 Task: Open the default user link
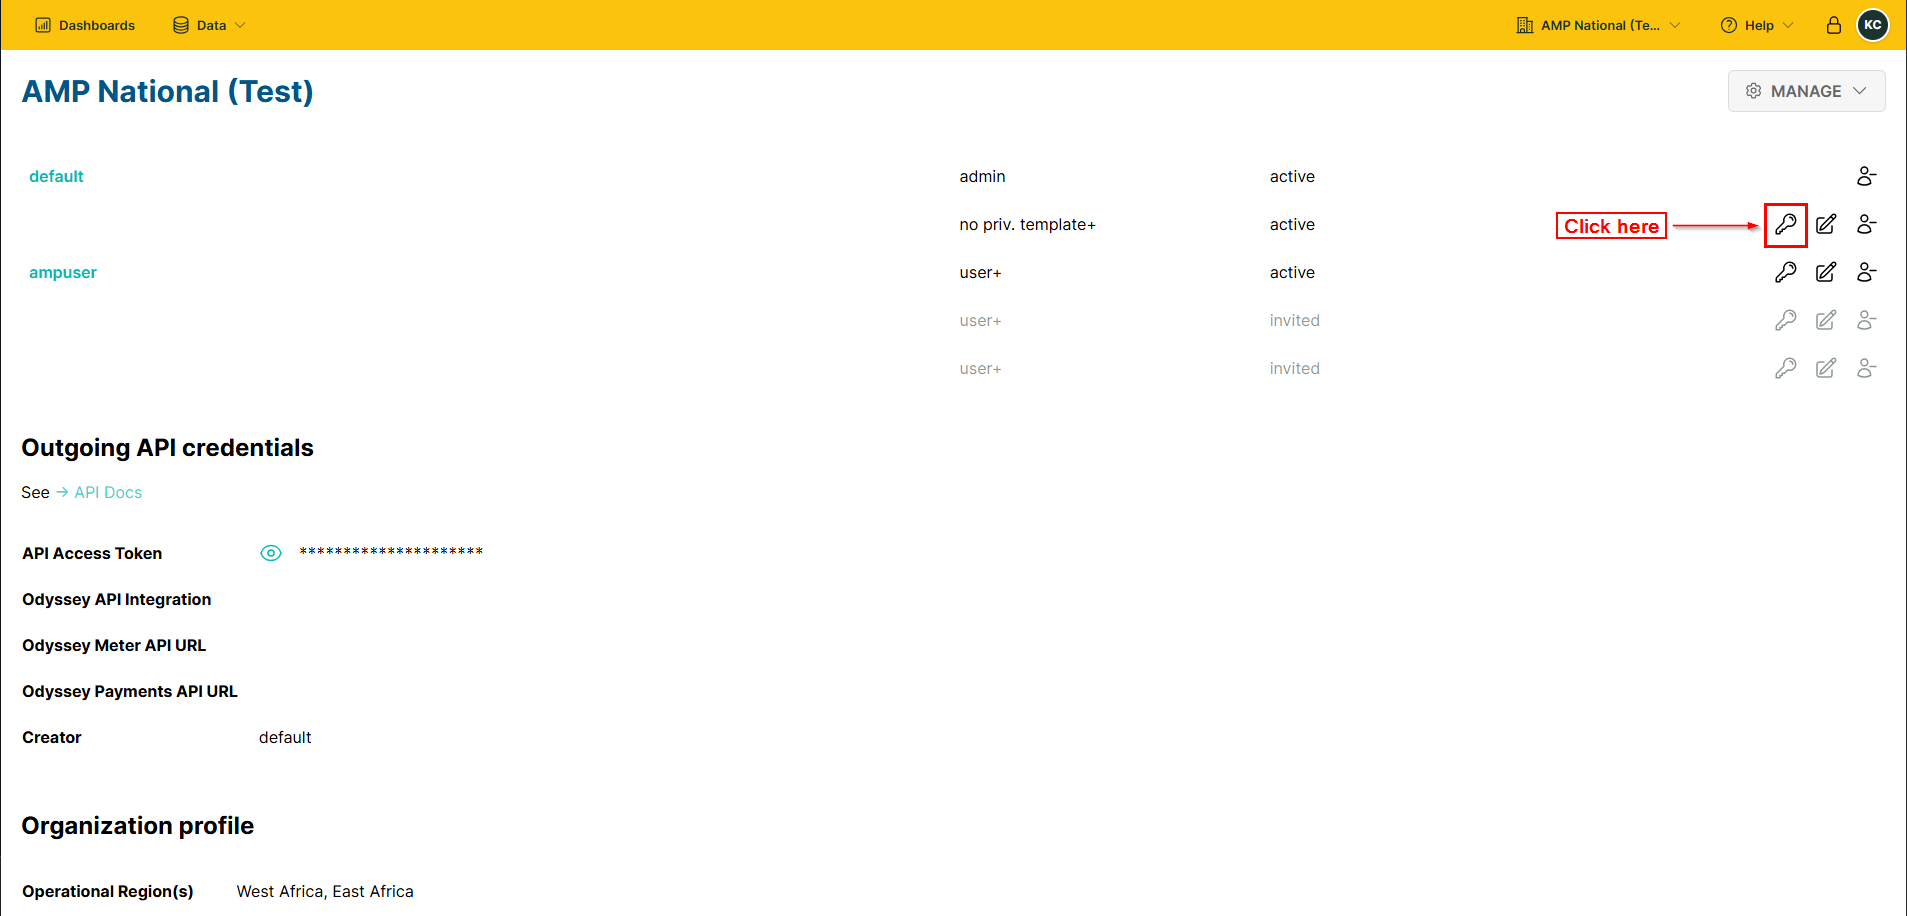56,176
